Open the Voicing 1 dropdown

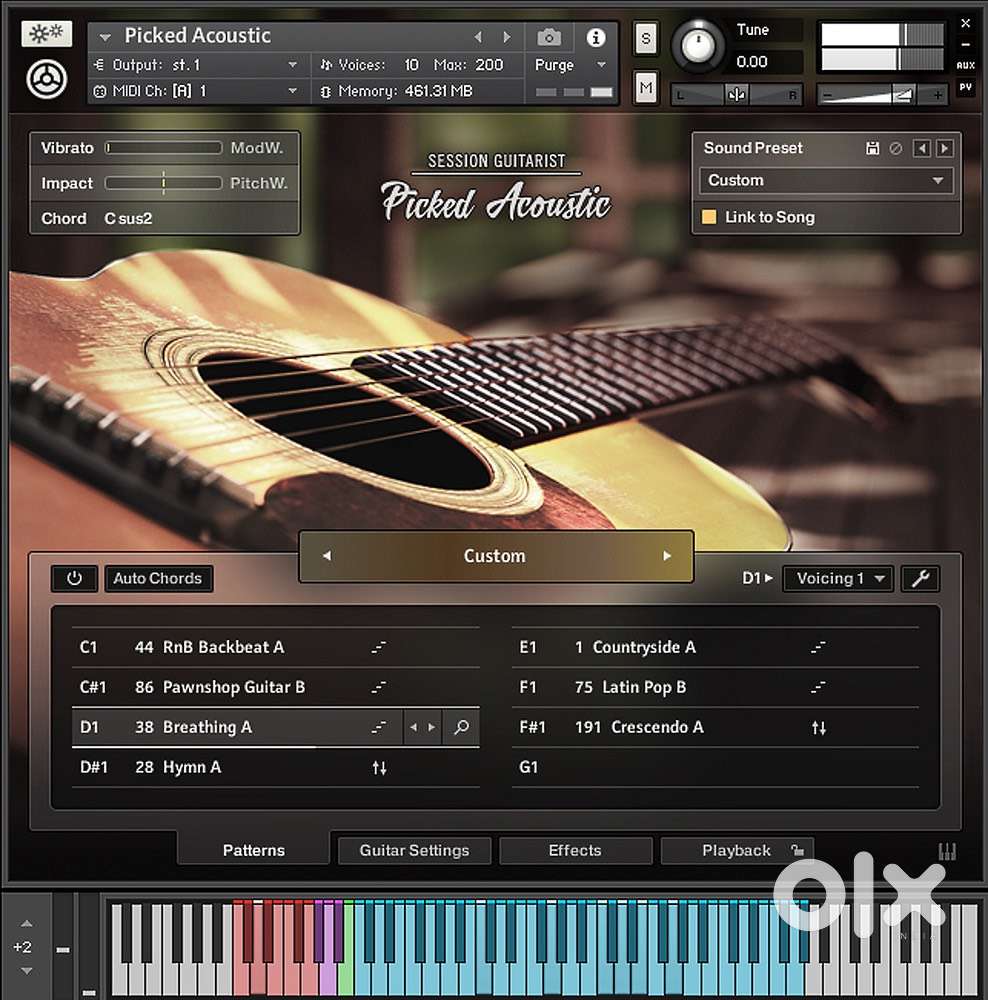click(x=838, y=578)
